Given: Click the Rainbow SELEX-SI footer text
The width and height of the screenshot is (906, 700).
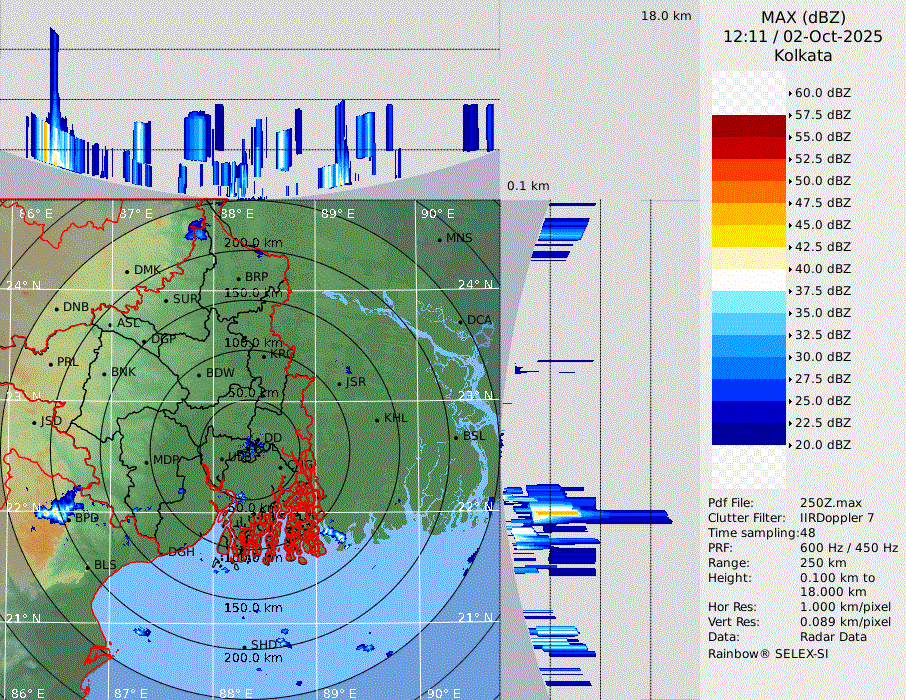Looking at the screenshot, I should click(x=768, y=653).
